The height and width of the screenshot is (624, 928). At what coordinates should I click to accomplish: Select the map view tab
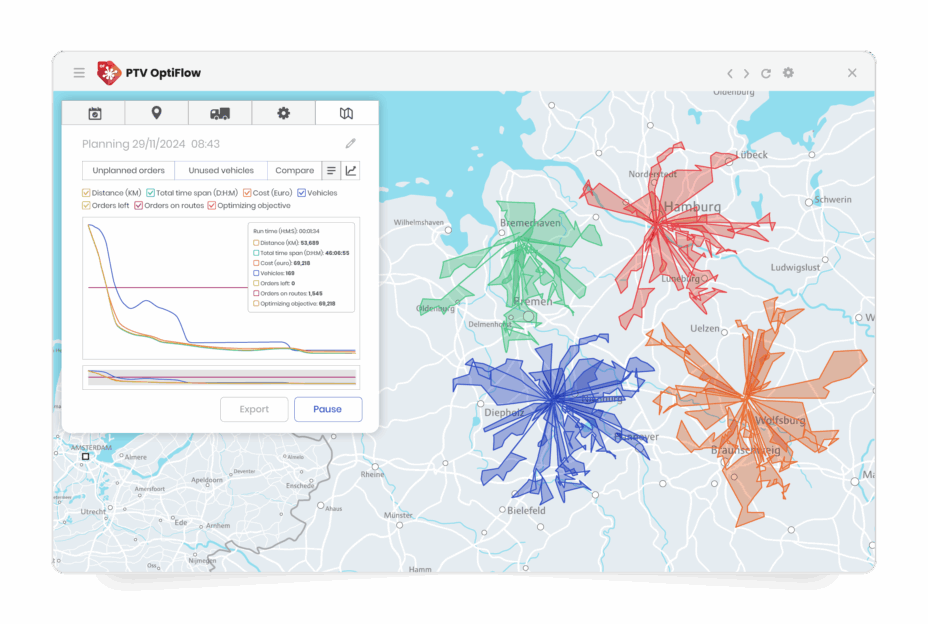346,113
